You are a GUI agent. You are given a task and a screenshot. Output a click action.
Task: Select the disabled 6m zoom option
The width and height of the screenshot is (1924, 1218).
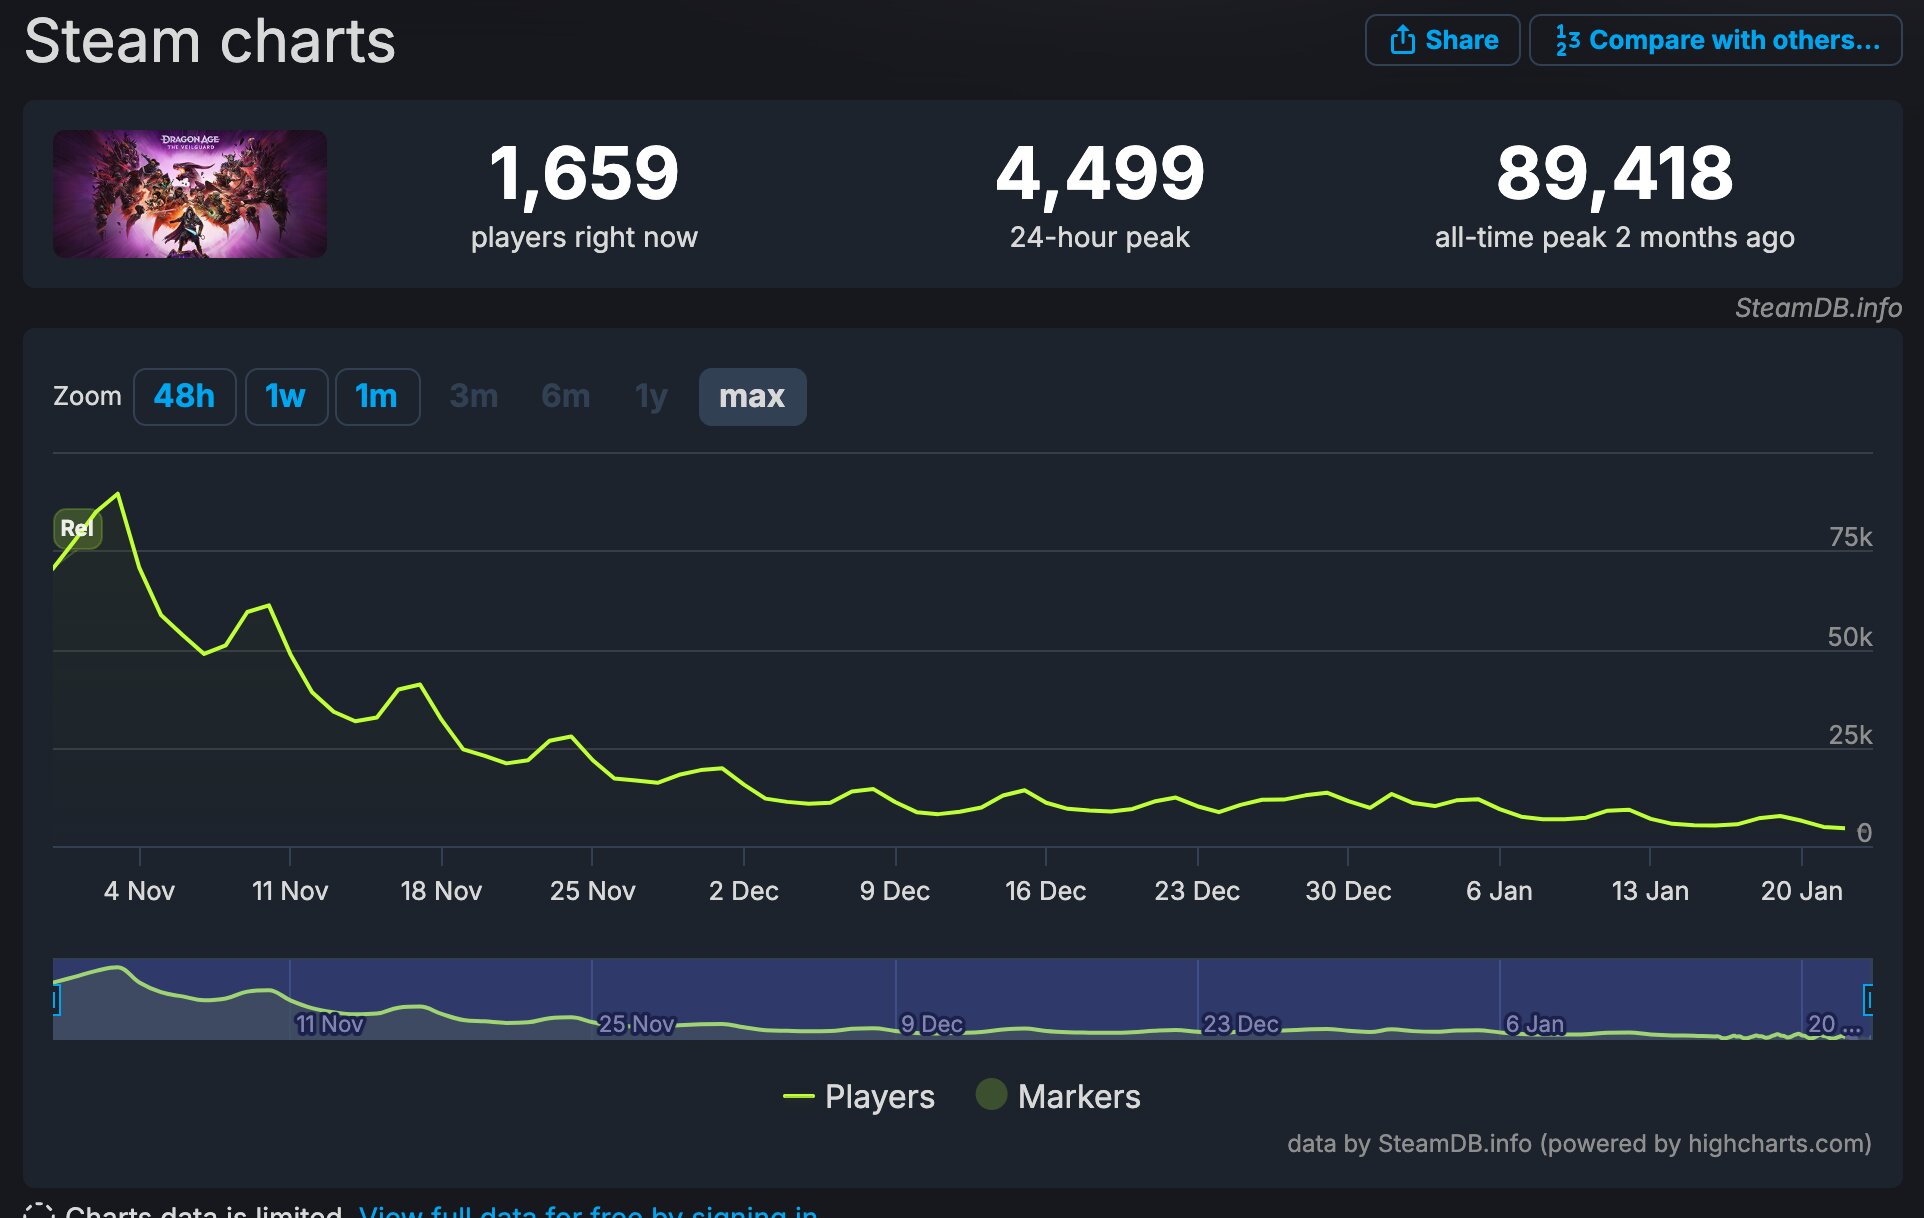click(565, 397)
